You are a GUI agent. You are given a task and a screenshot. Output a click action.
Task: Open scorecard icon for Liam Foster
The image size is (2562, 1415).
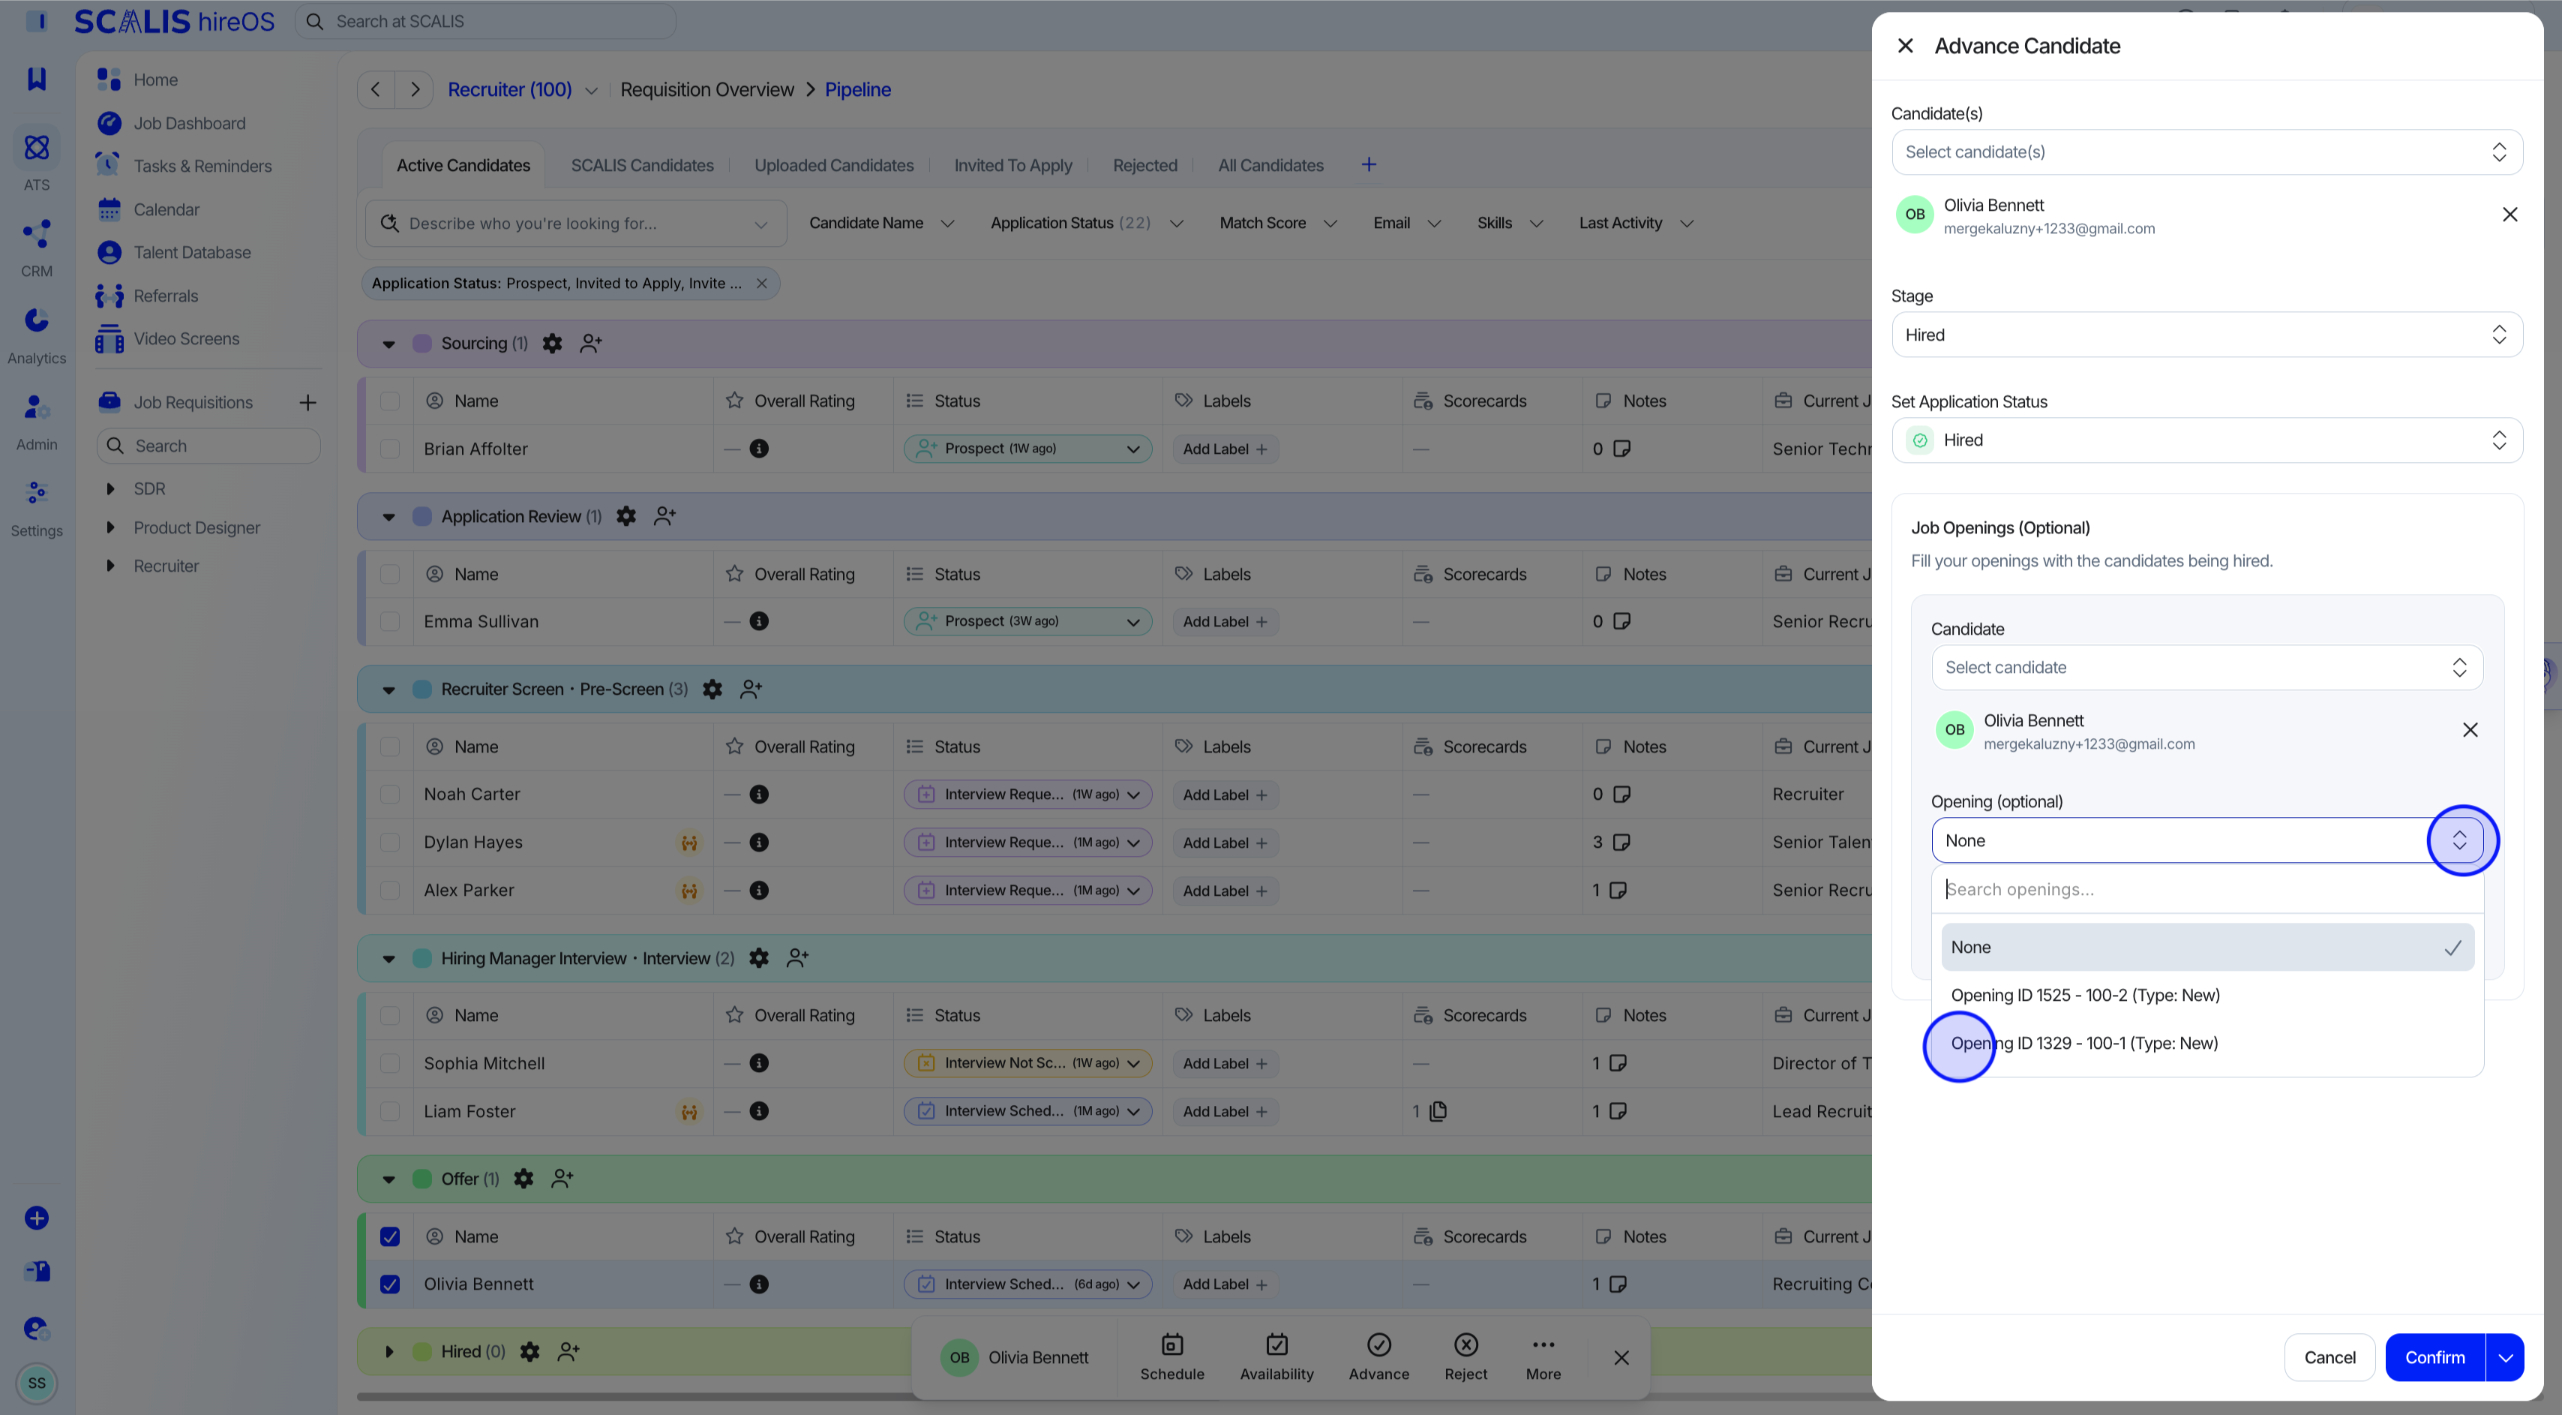(x=1438, y=1112)
